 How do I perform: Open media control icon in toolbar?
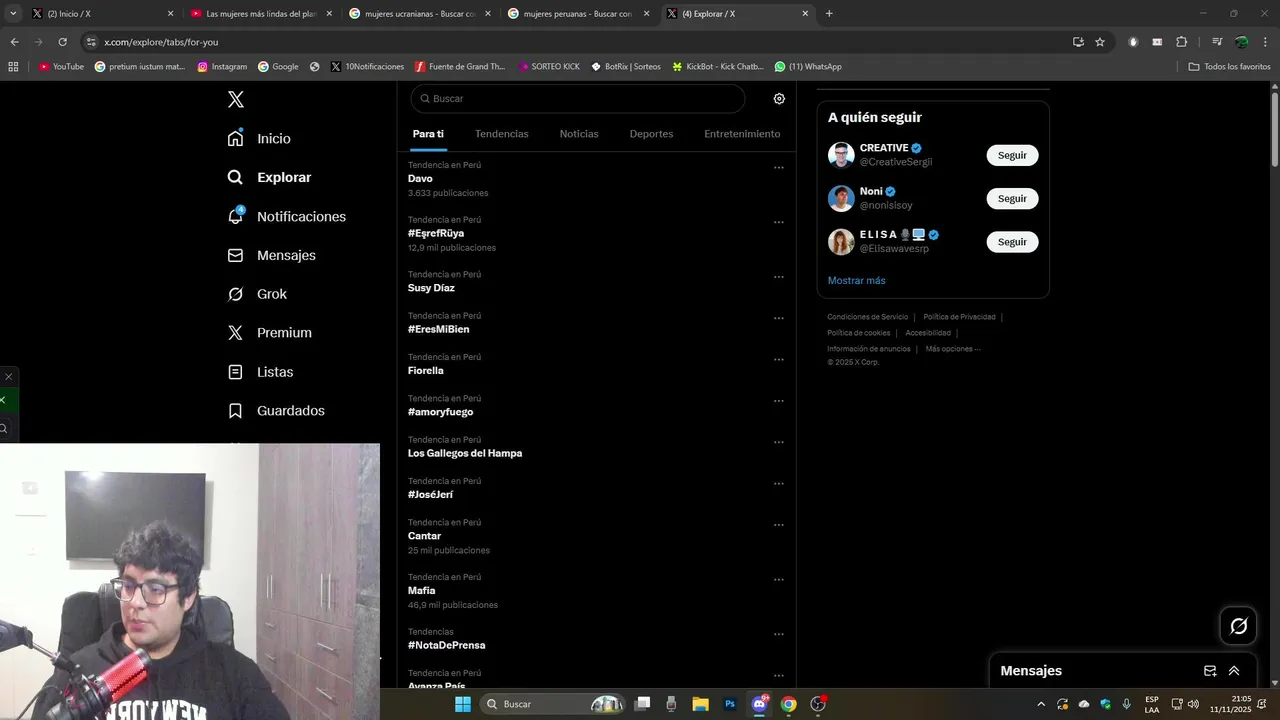click(x=1217, y=42)
